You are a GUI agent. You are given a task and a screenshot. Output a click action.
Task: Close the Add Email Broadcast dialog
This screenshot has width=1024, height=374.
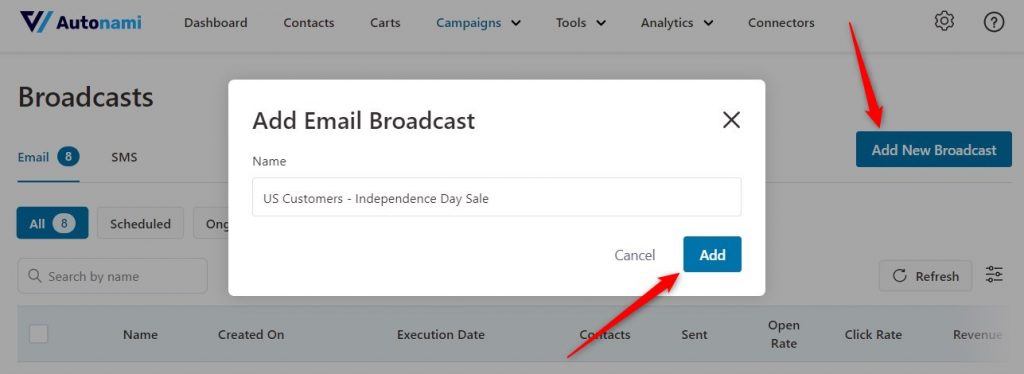[731, 119]
